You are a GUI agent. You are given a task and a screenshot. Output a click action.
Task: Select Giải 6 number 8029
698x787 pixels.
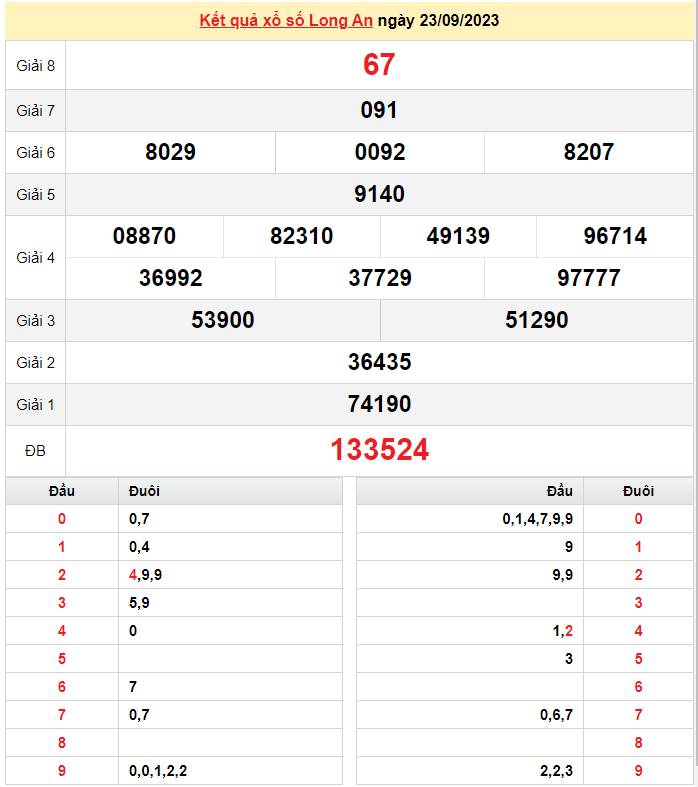(170, 152)
